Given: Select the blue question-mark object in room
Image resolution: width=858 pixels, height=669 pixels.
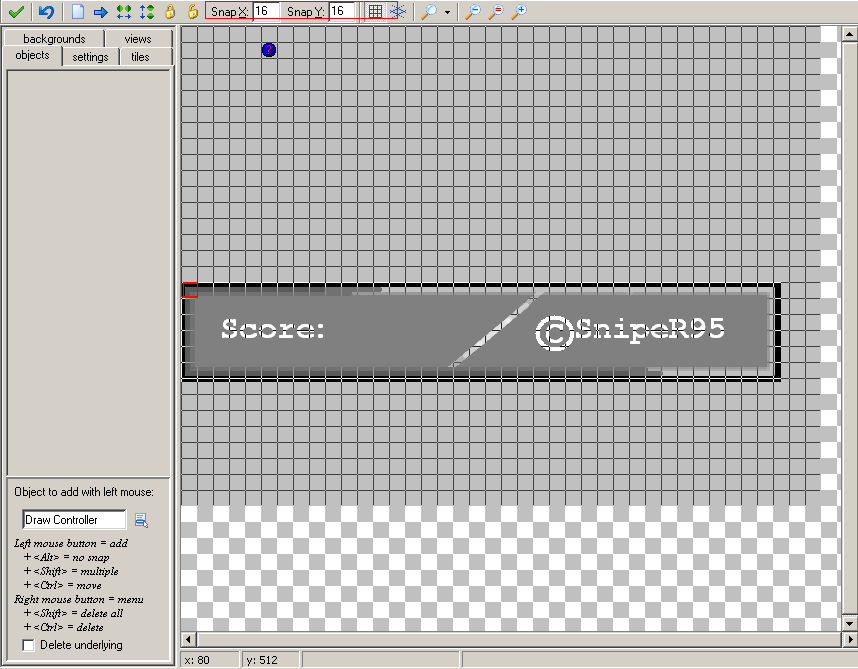Looking at the screenshot, I should 269,49.
